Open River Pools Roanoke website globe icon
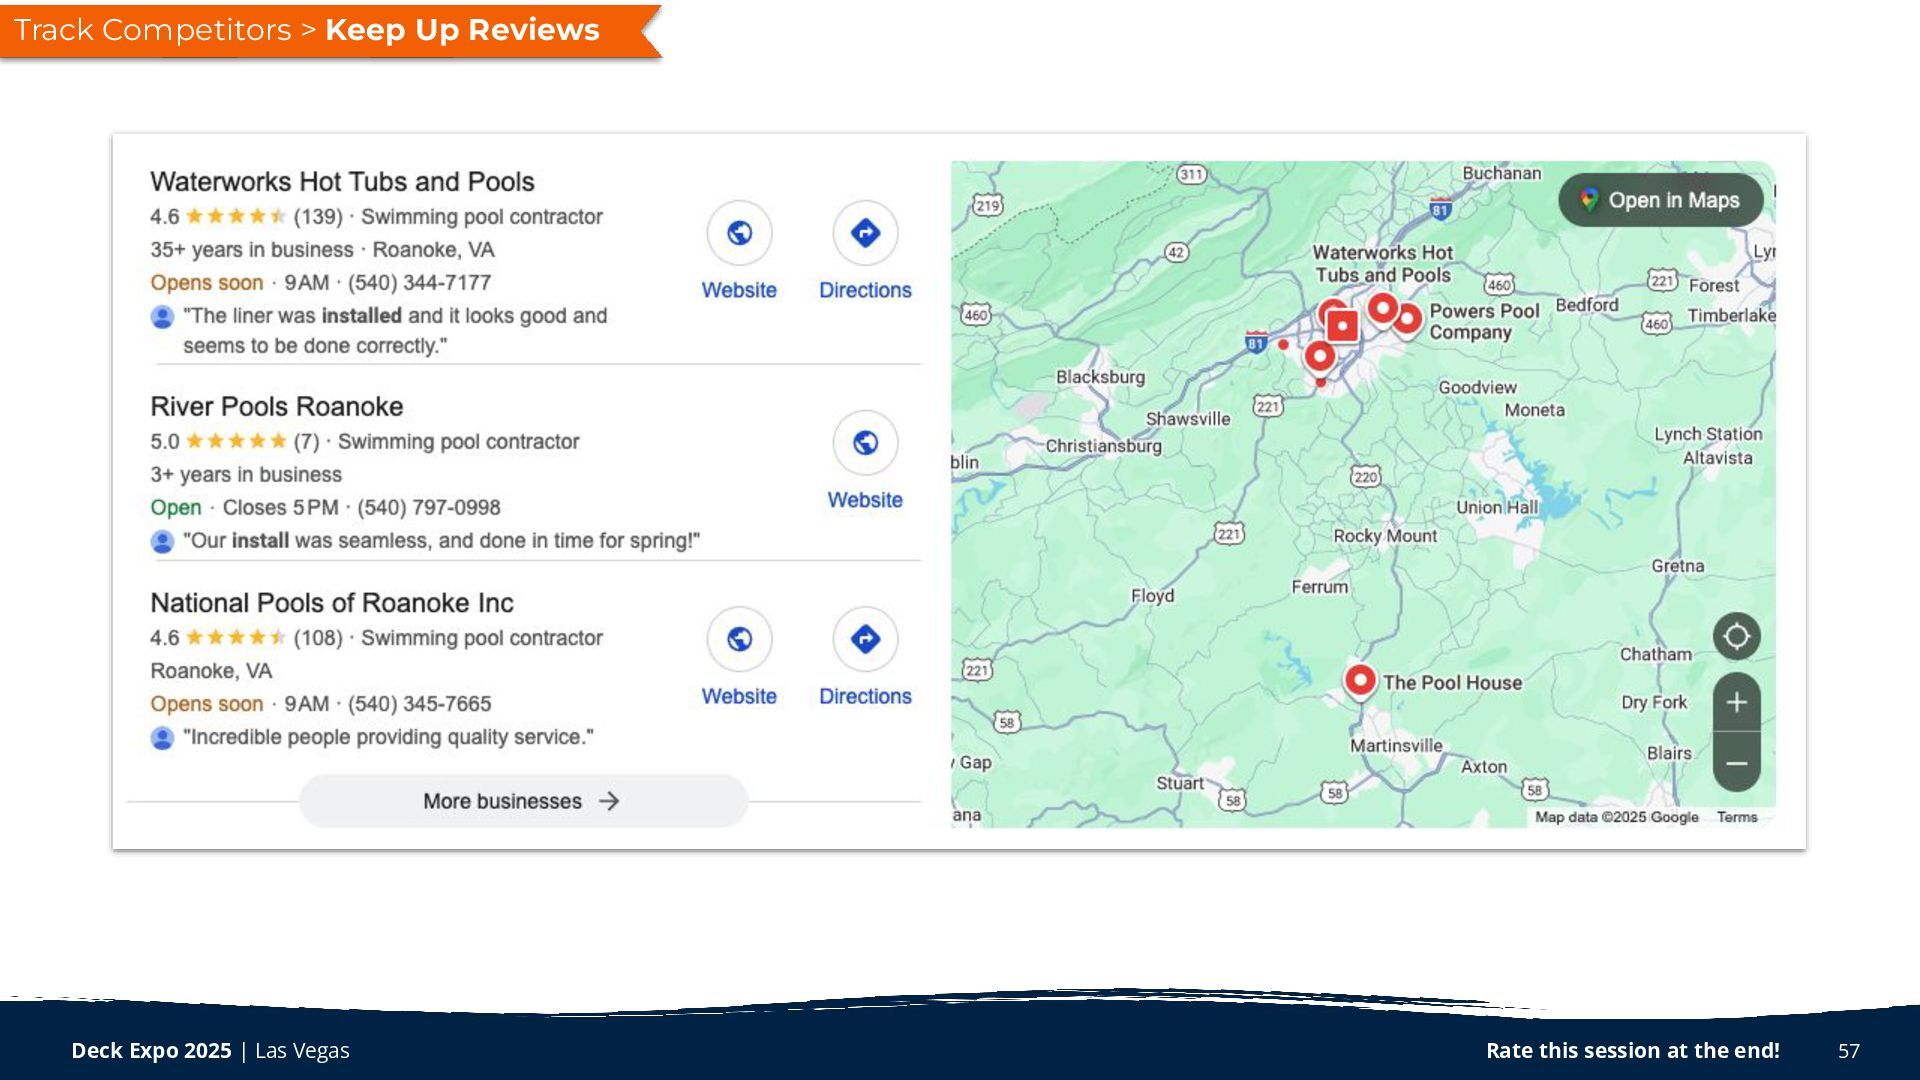 tap(865, 443)
